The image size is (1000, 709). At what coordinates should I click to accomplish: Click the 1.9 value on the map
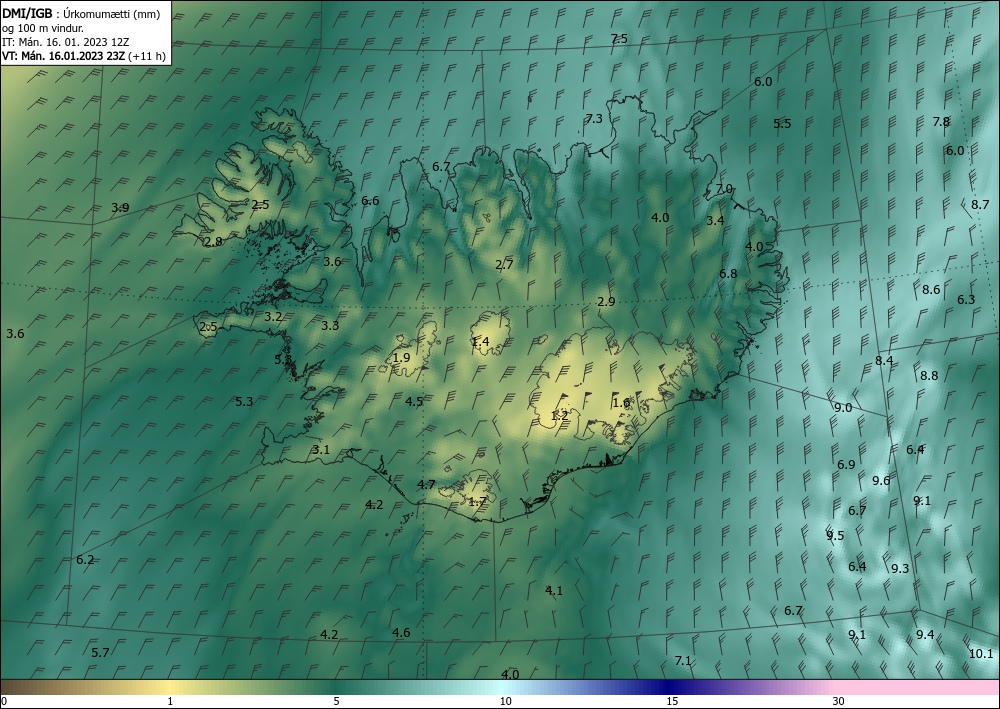point(401,358)
